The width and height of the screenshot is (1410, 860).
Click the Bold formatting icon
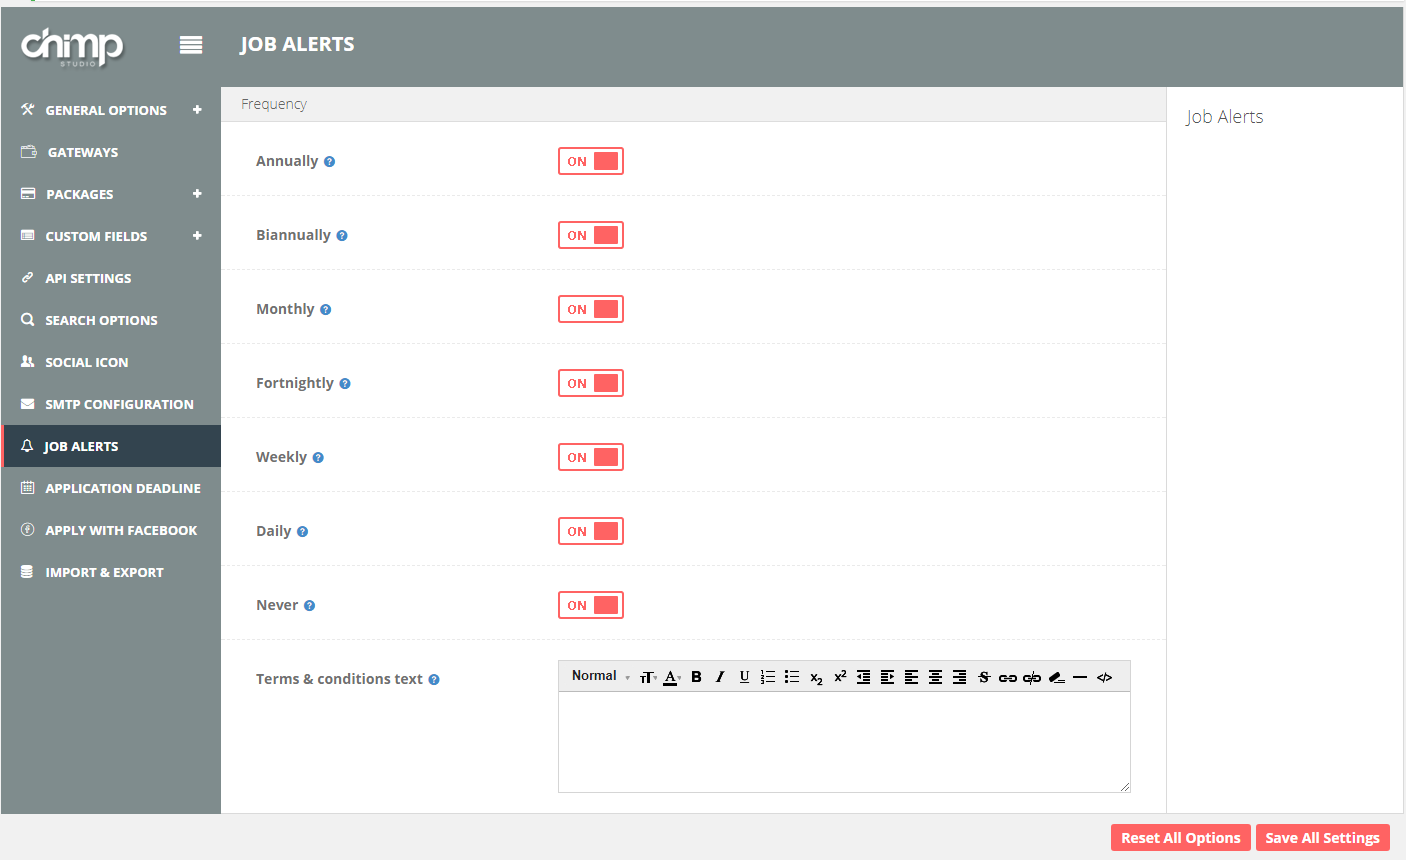pyautogui.click(x=696, y=677)
